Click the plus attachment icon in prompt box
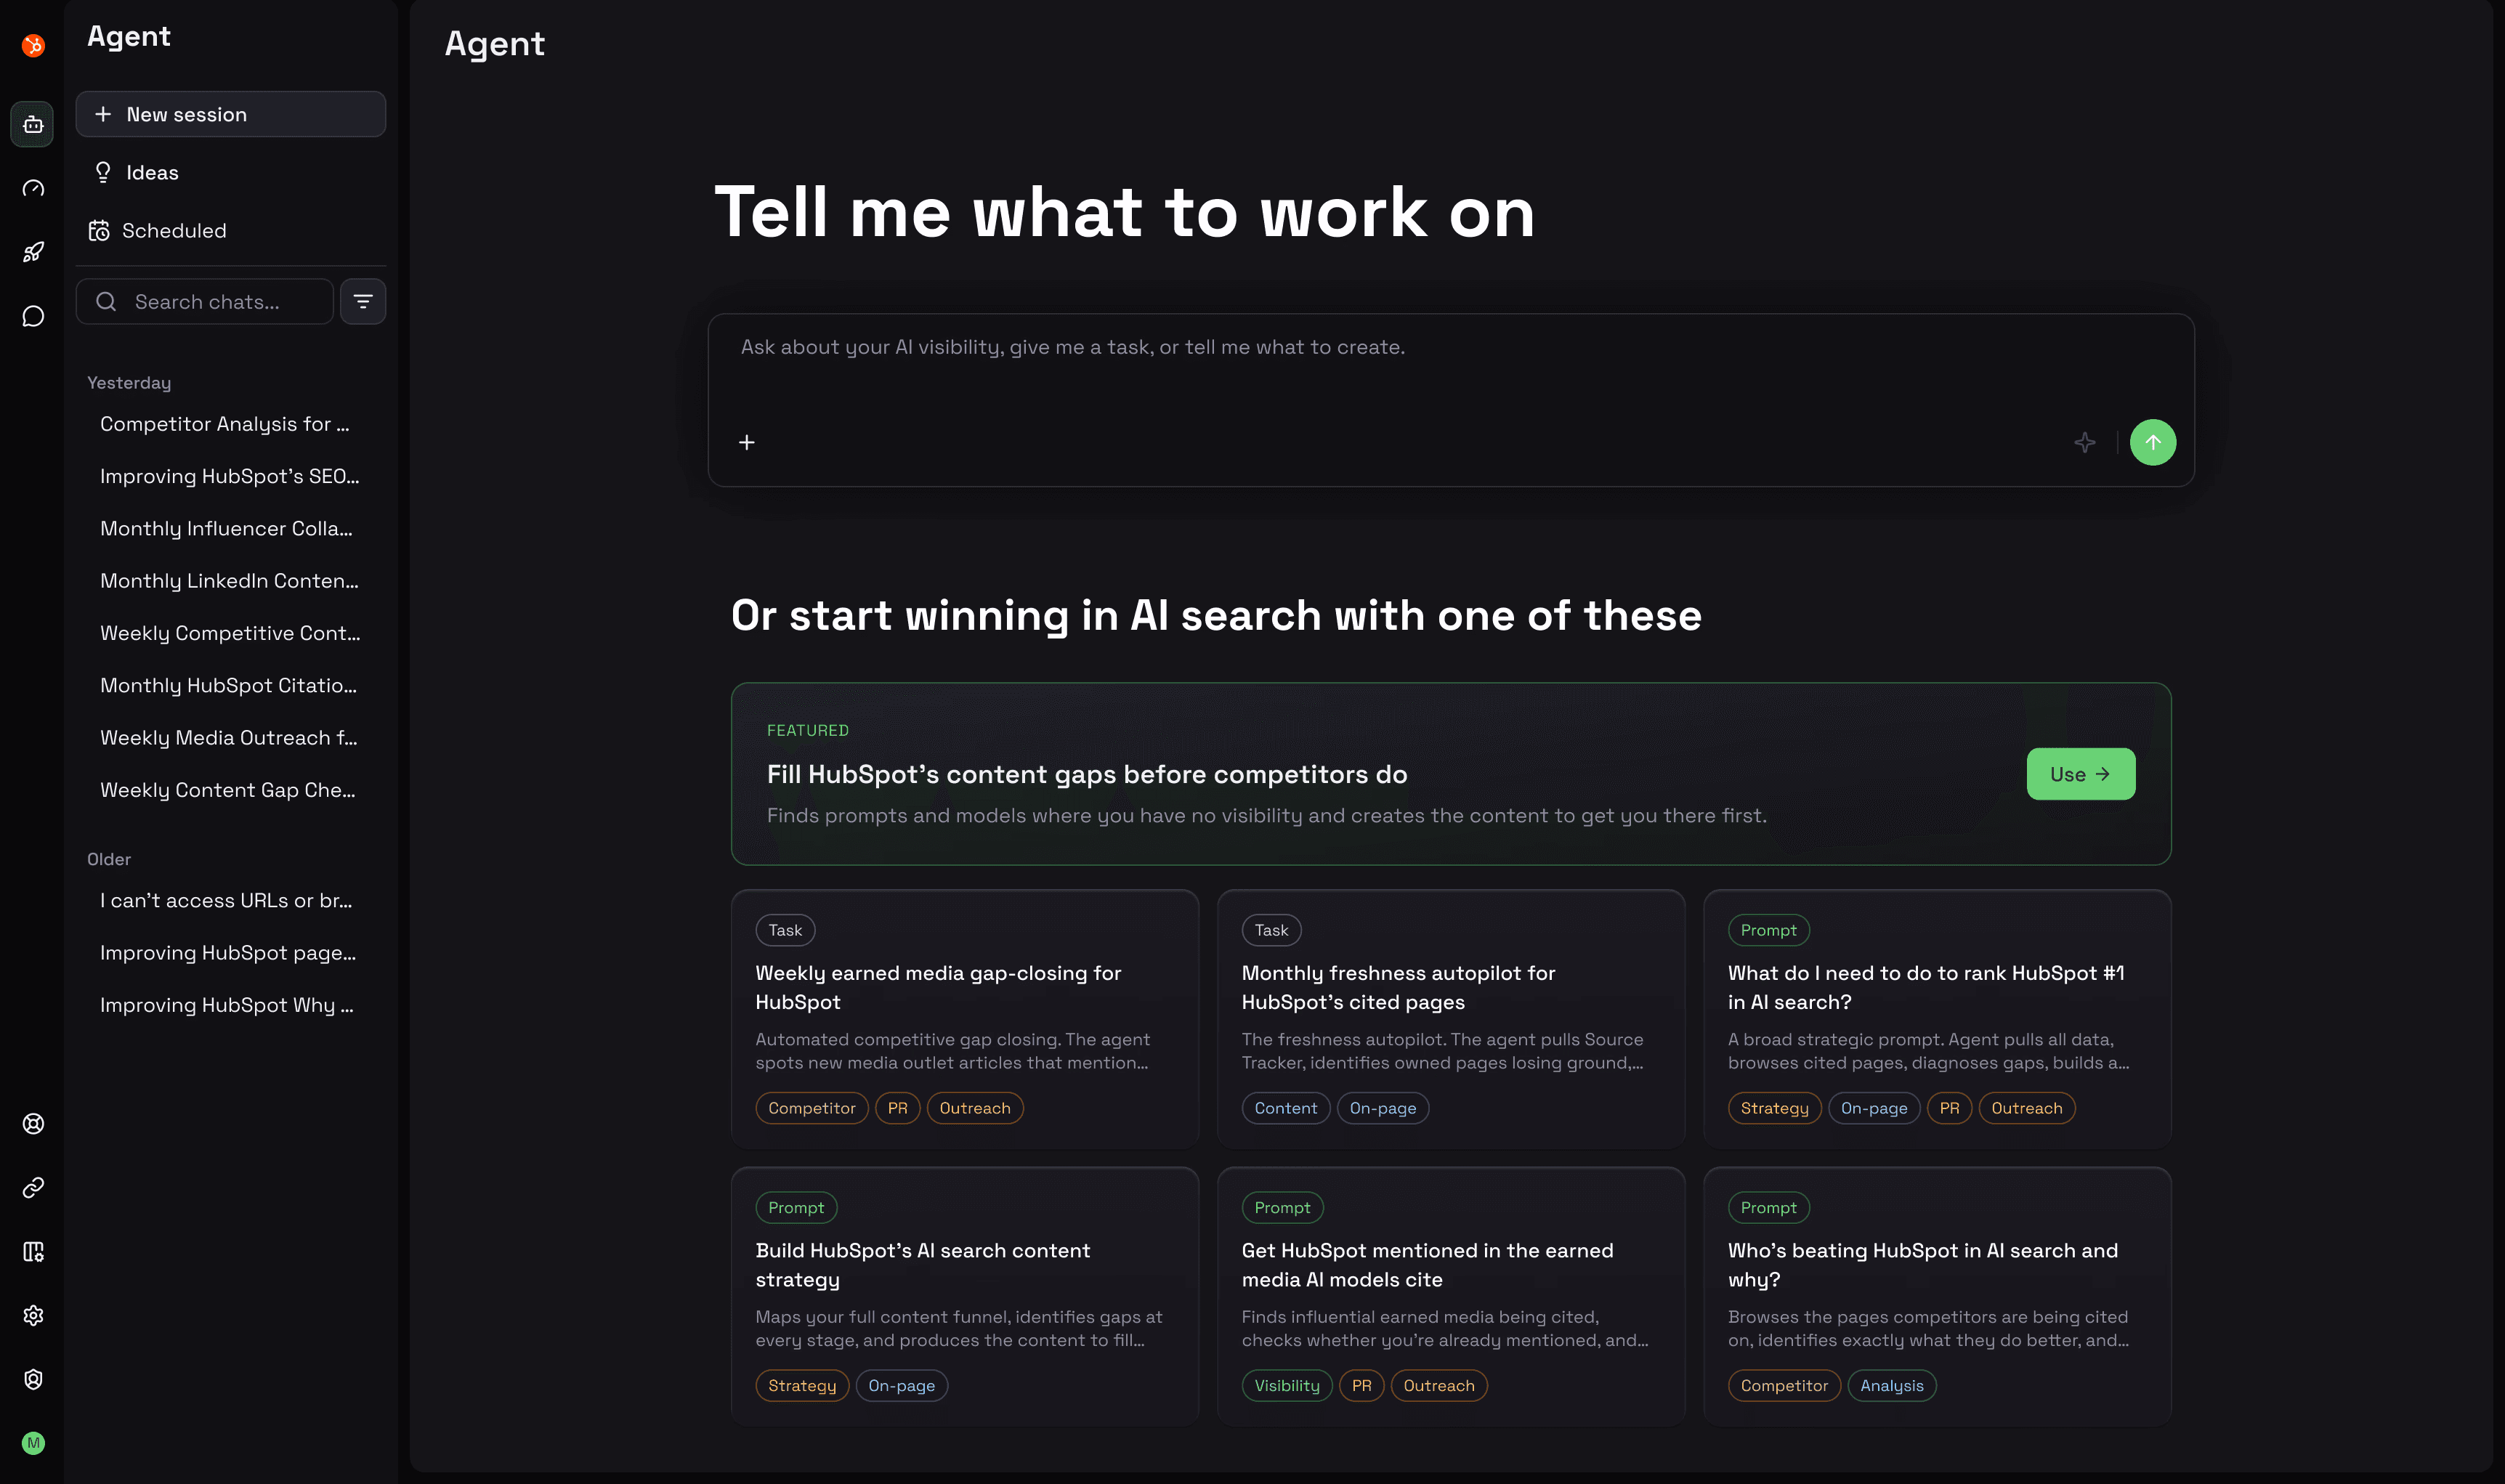This screenshot has height=1484, width=2505. pyautogui.click(x=746, y=442)
